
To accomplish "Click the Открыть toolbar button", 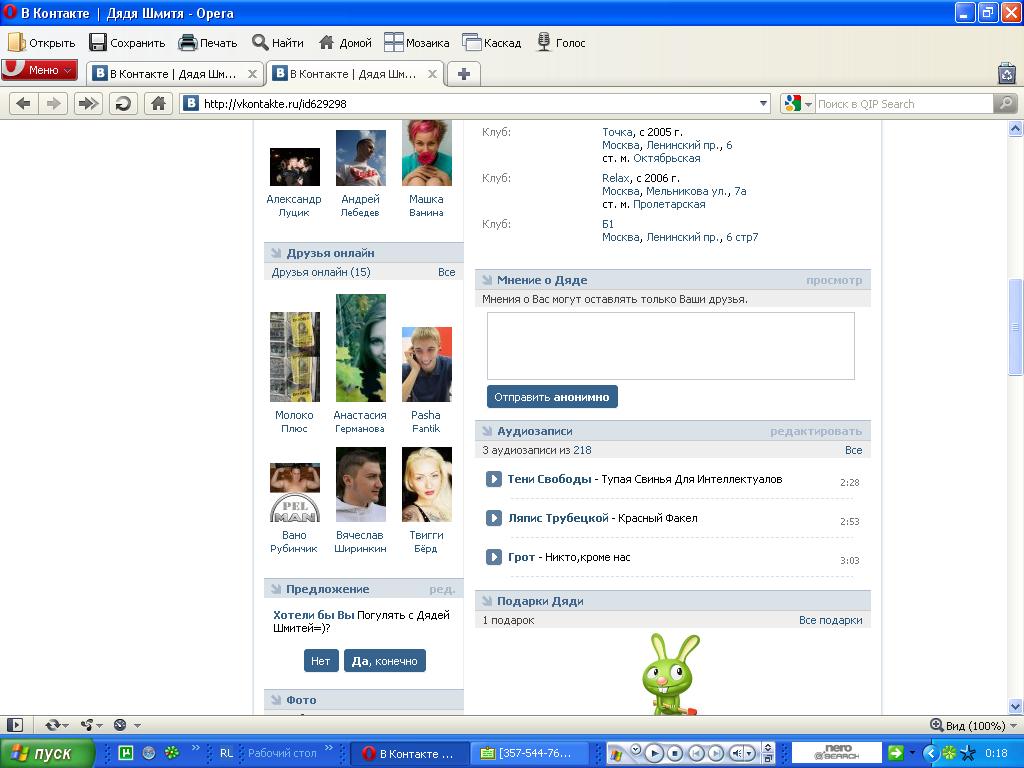I will (42, 43).
